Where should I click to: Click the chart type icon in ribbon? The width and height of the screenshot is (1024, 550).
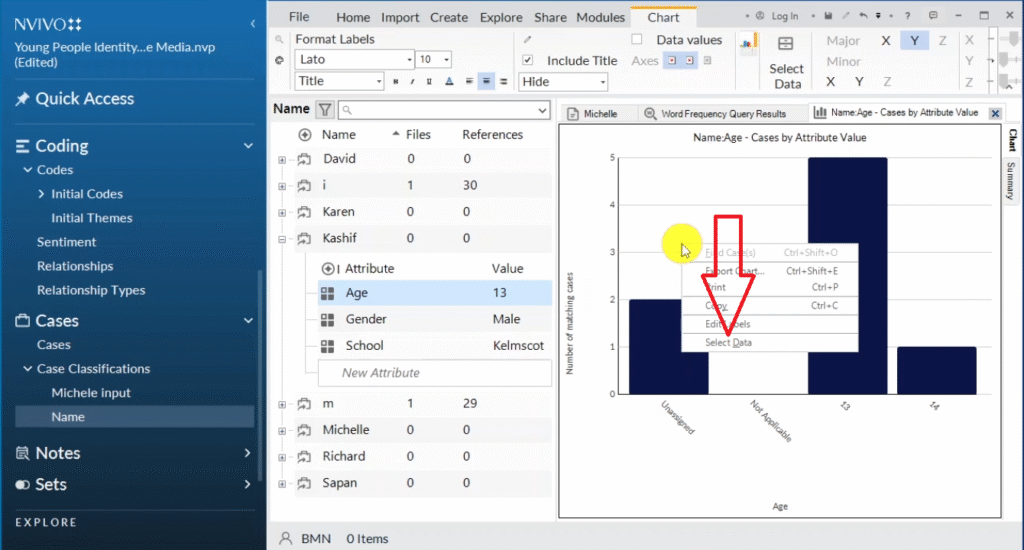coord(745,44)
